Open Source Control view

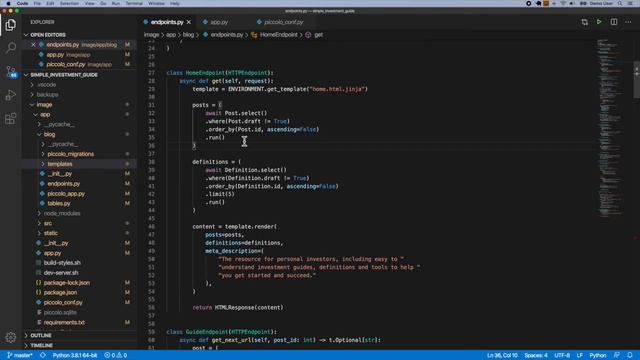tap(11, 72)
